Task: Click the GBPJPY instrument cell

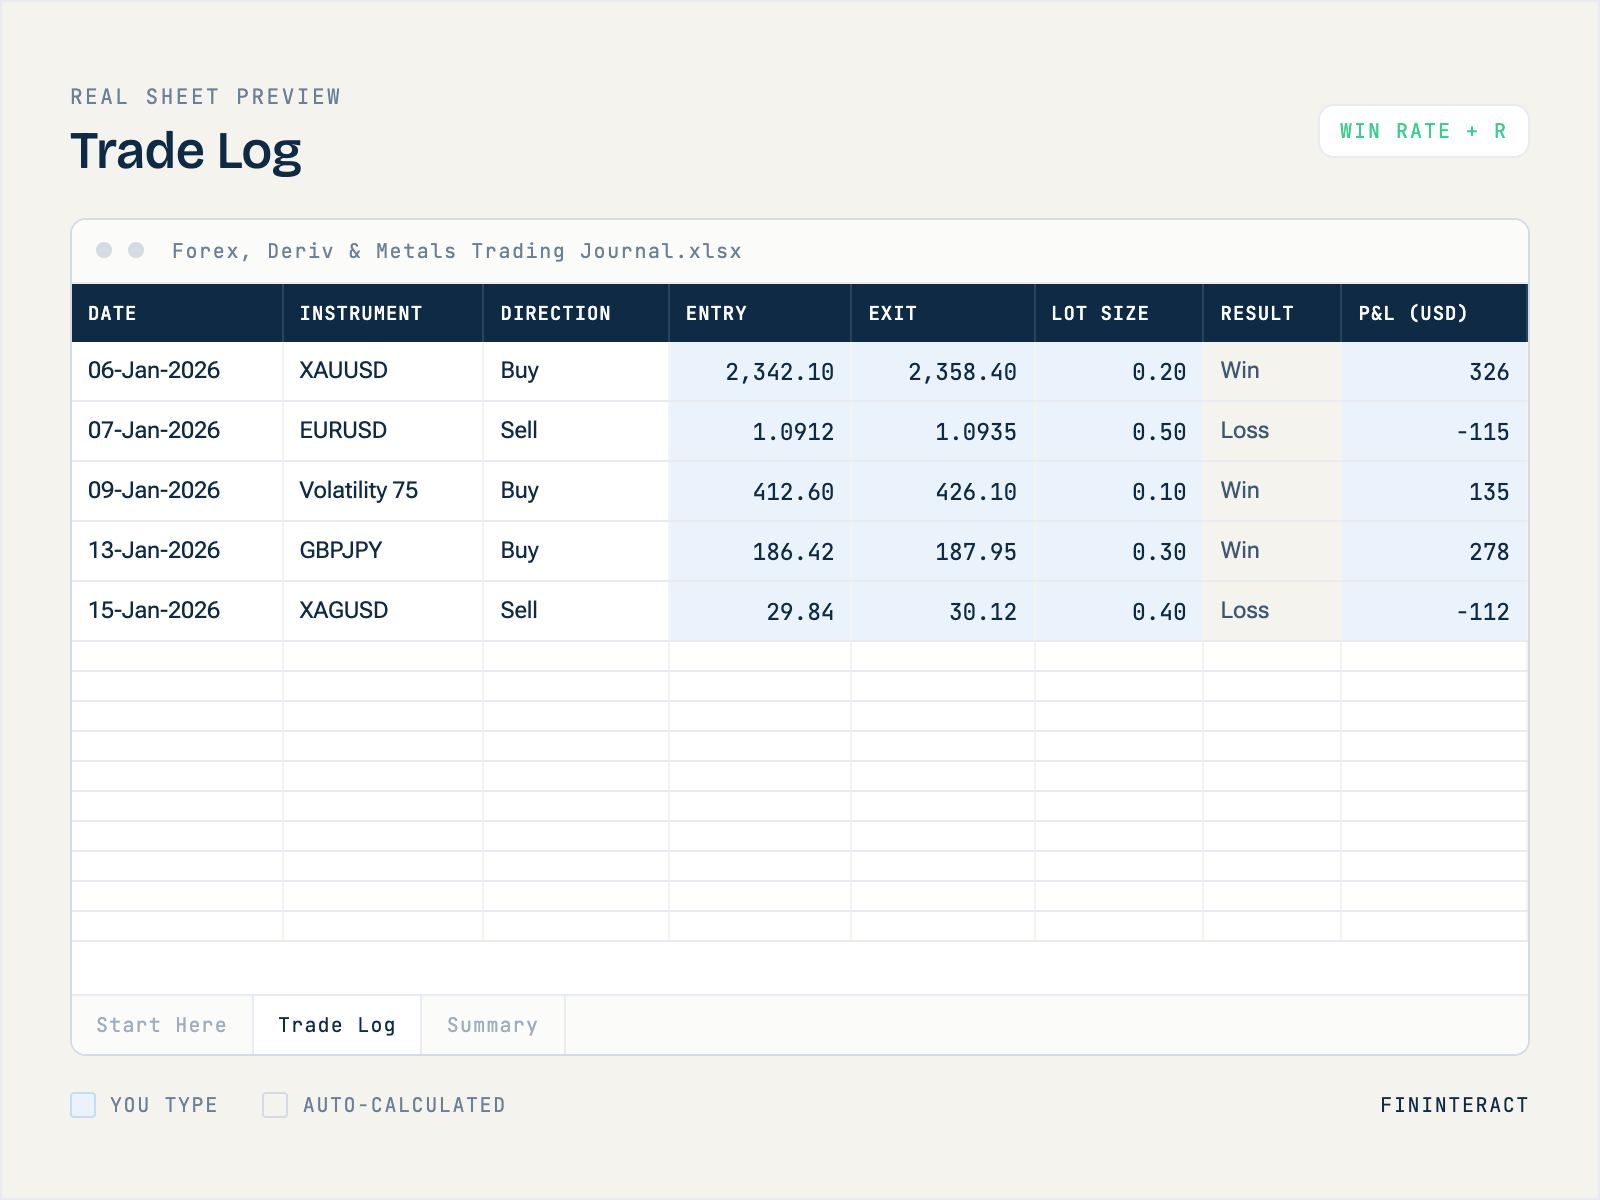Action: 383,551
